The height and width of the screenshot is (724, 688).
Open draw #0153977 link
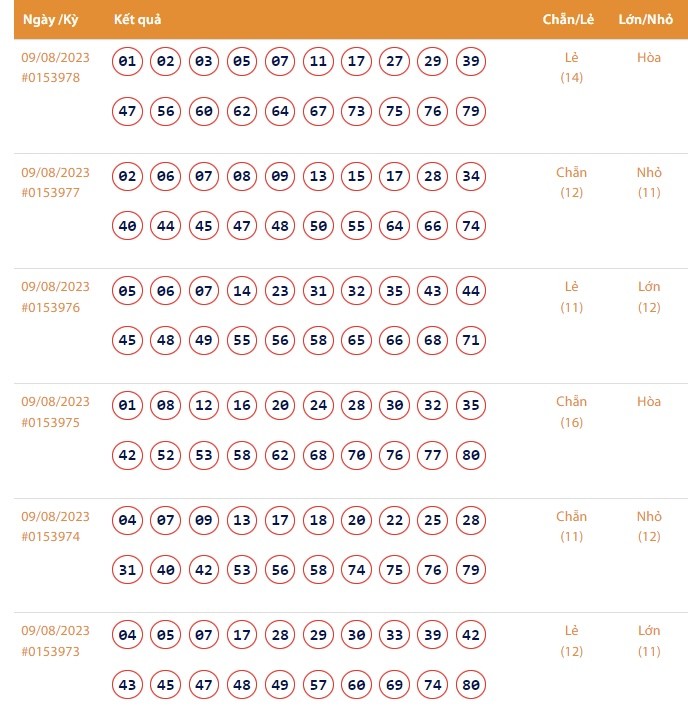point(50,193)
